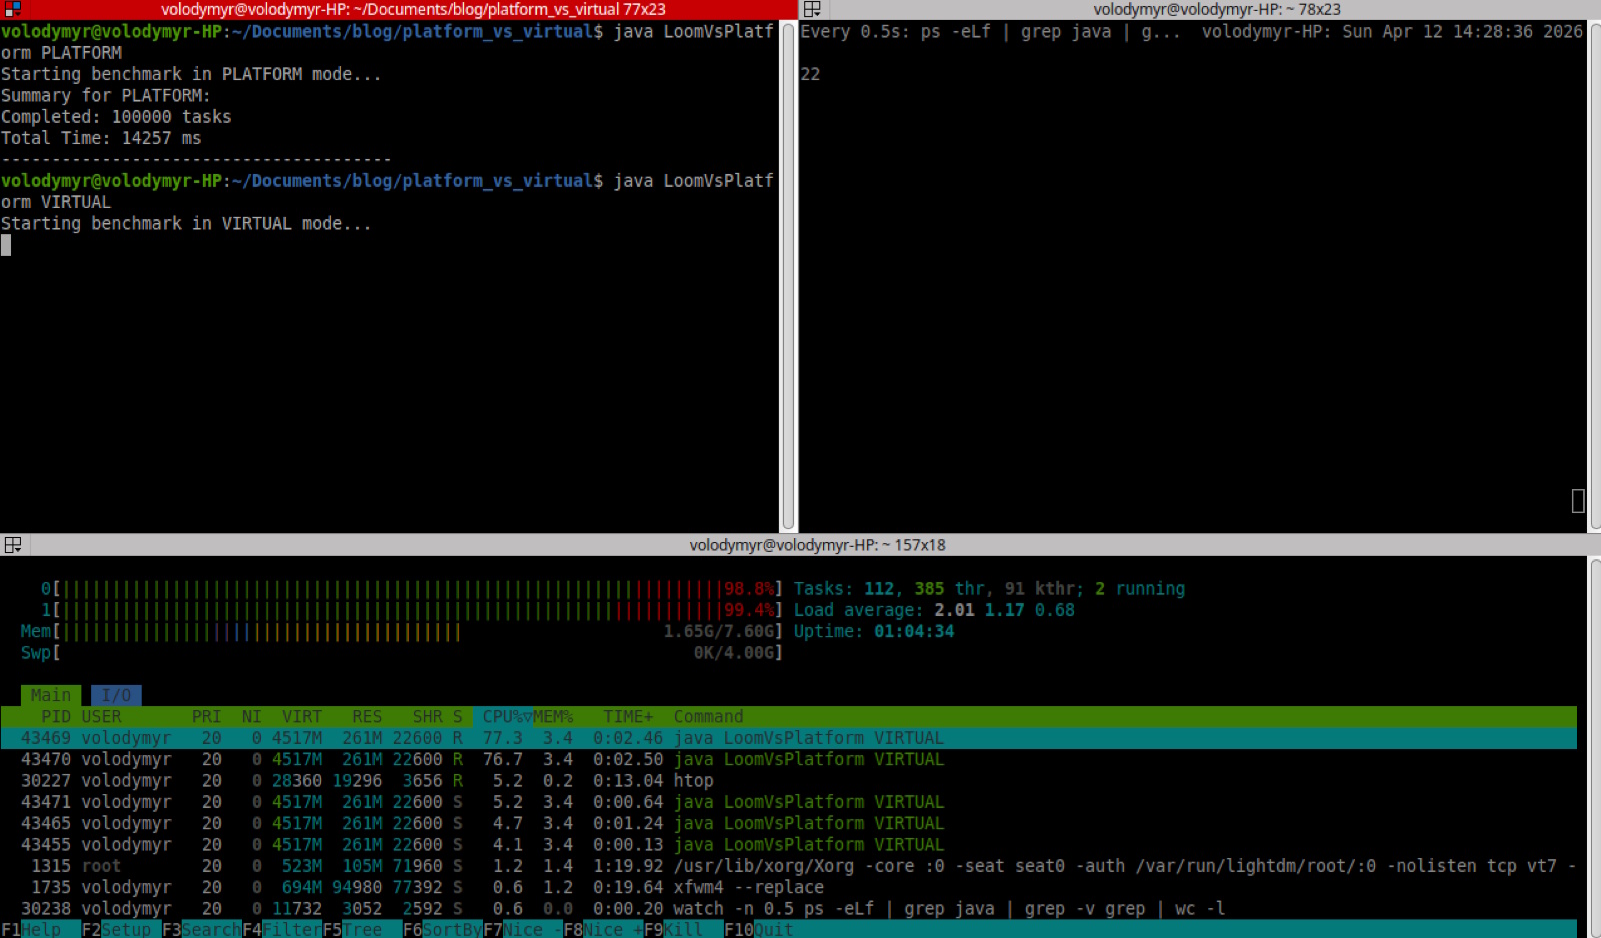The height and width of the screenshot is (938, 1601).
Task: Sort htop by Command column header
Action: [x=708, y=717]
